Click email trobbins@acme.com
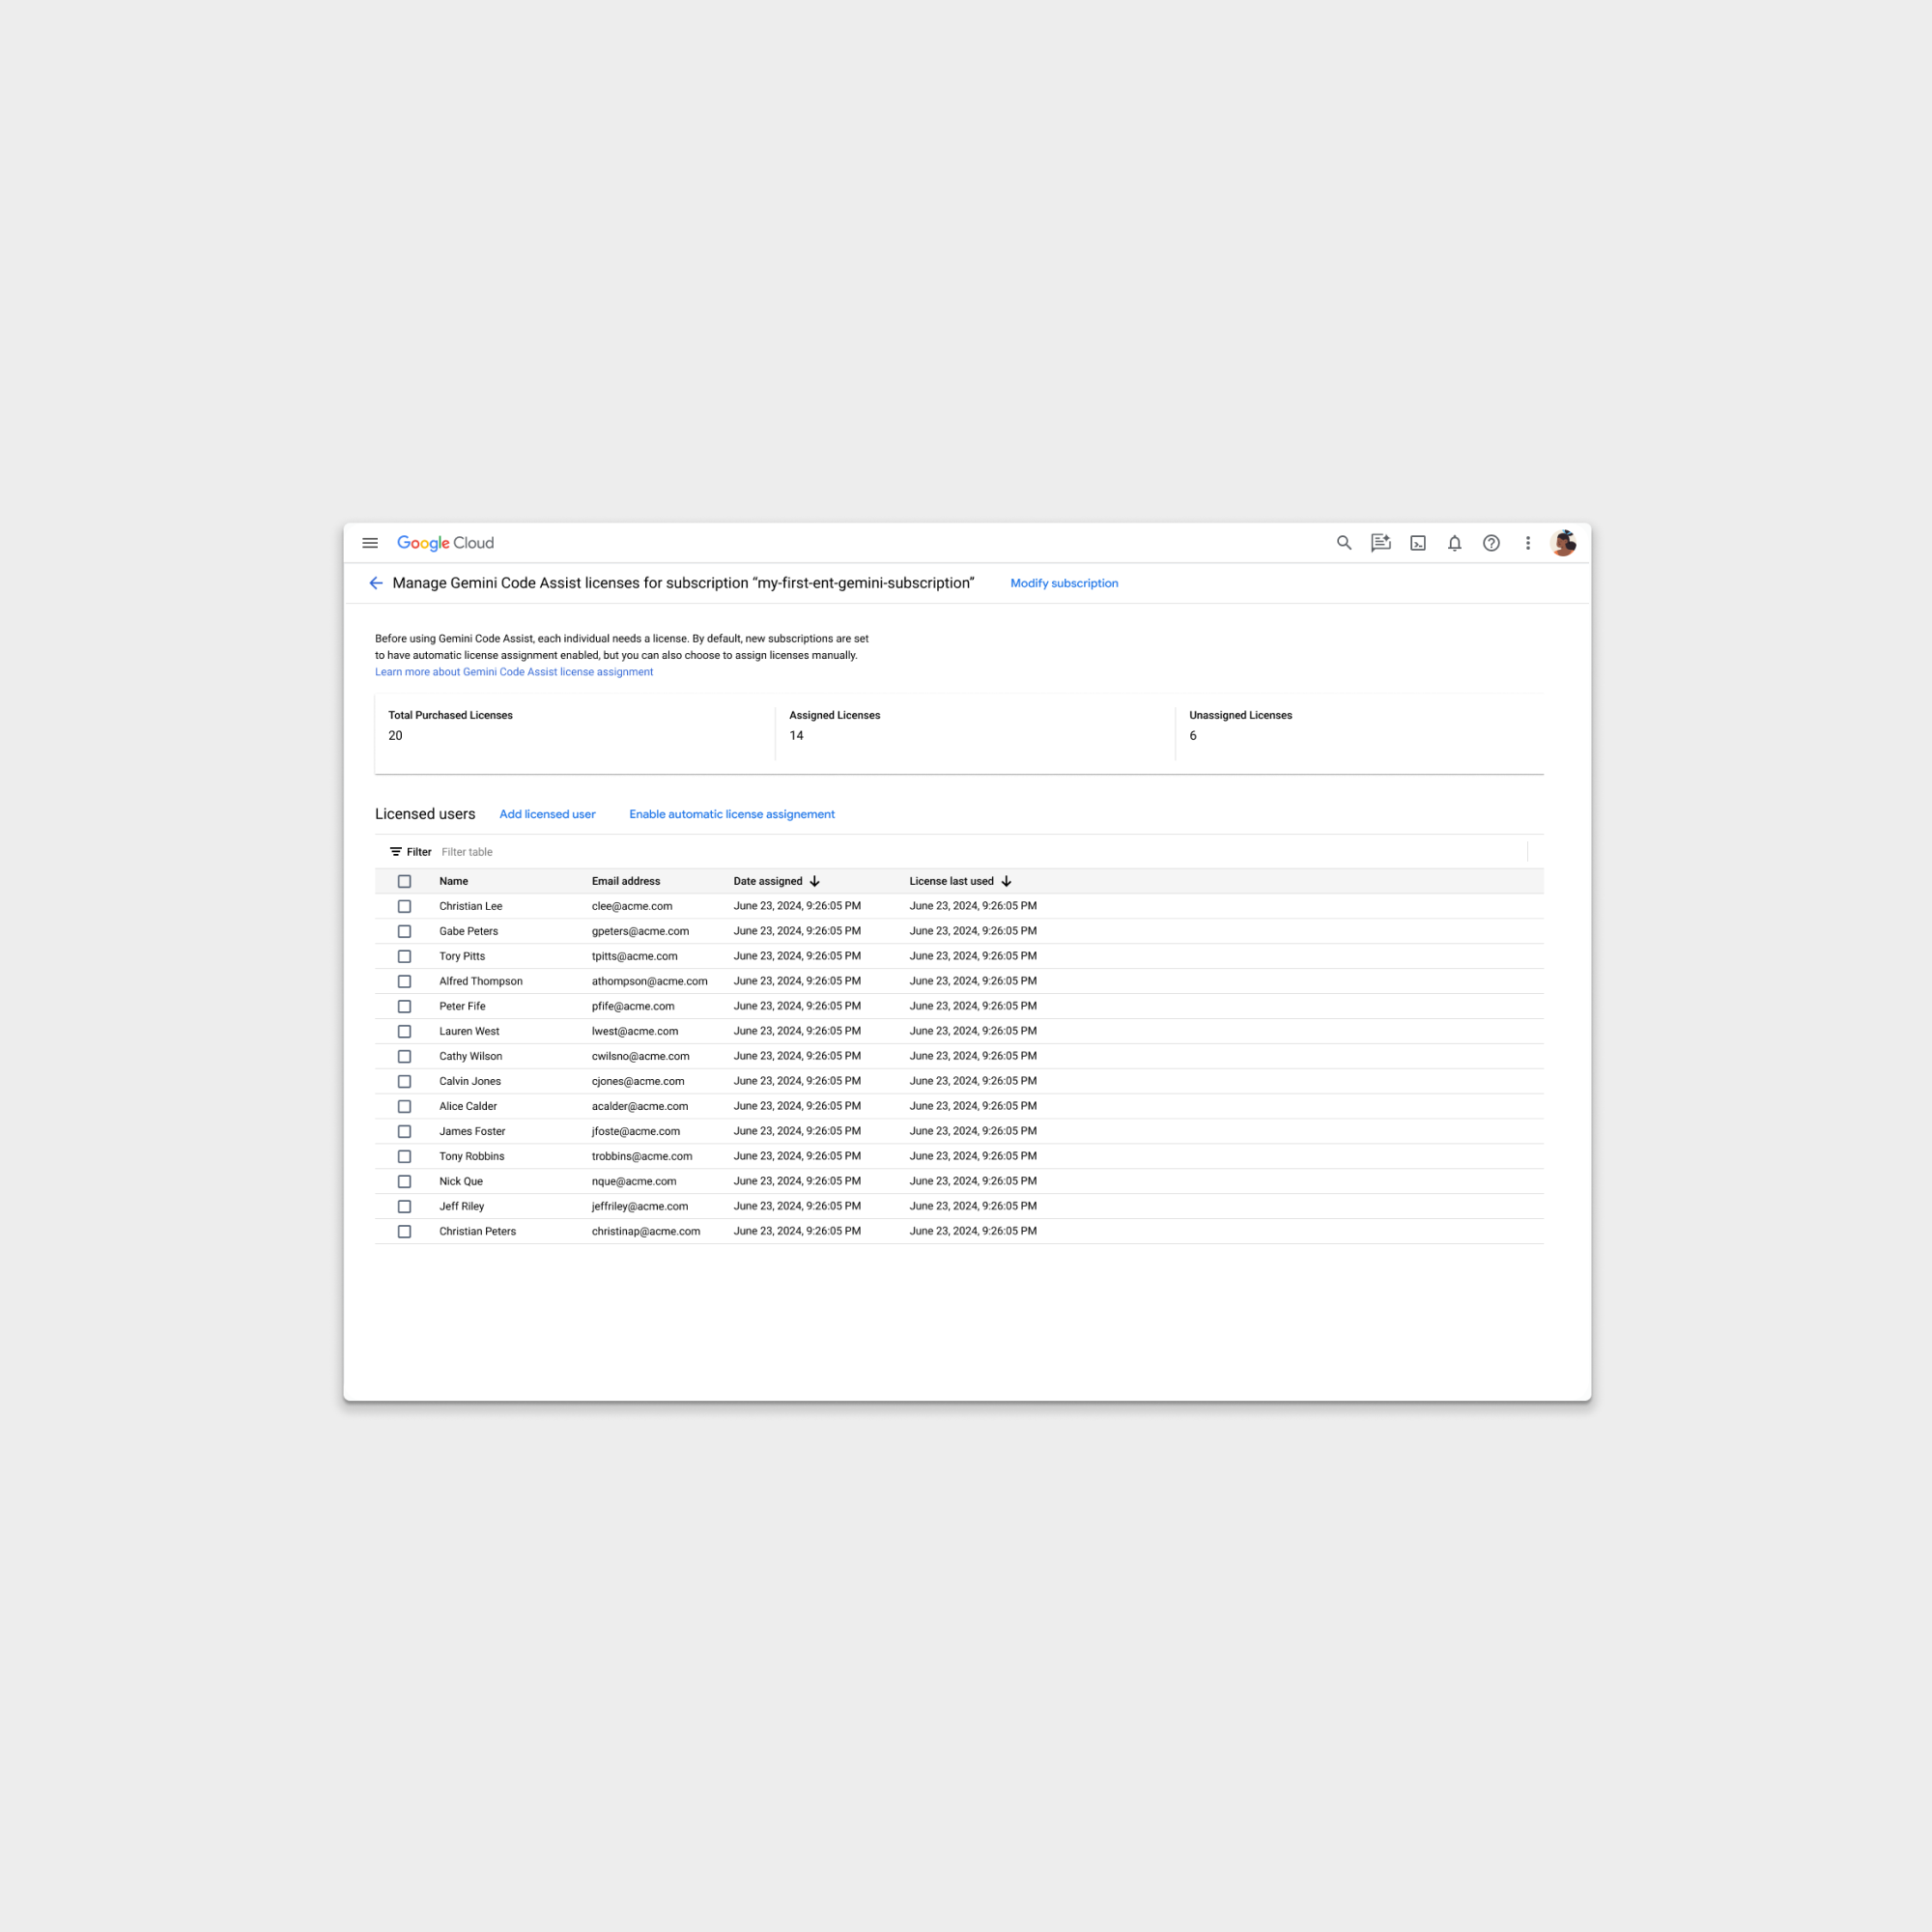This screenshot has width=1932, height=1932. click(642, 1156)
